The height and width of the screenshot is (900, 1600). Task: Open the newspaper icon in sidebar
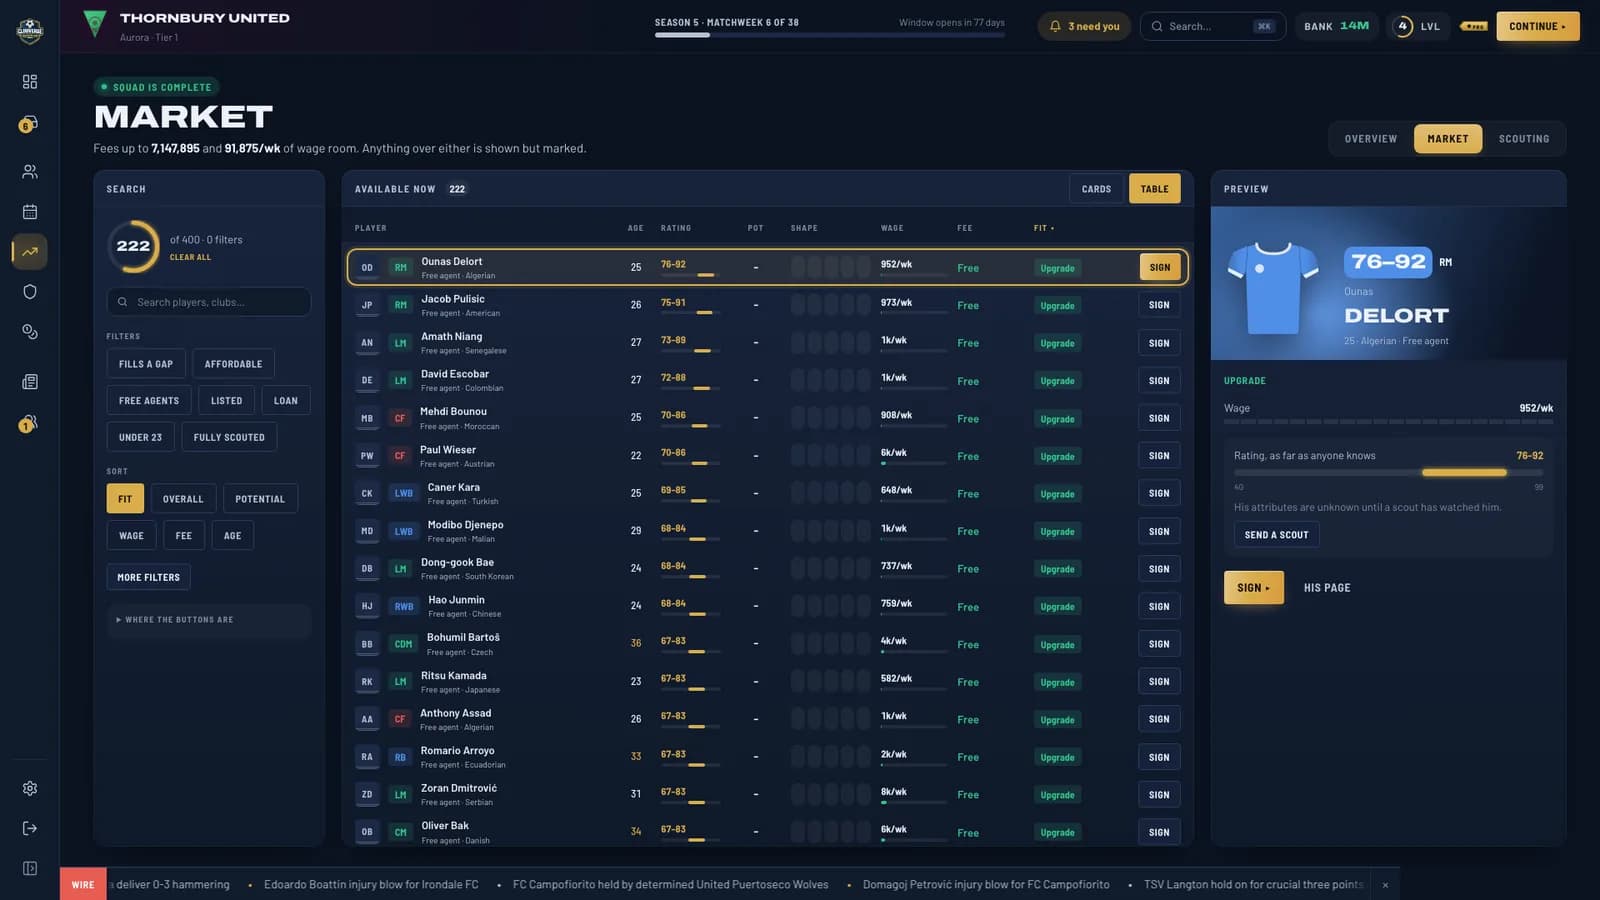point(30,382)
